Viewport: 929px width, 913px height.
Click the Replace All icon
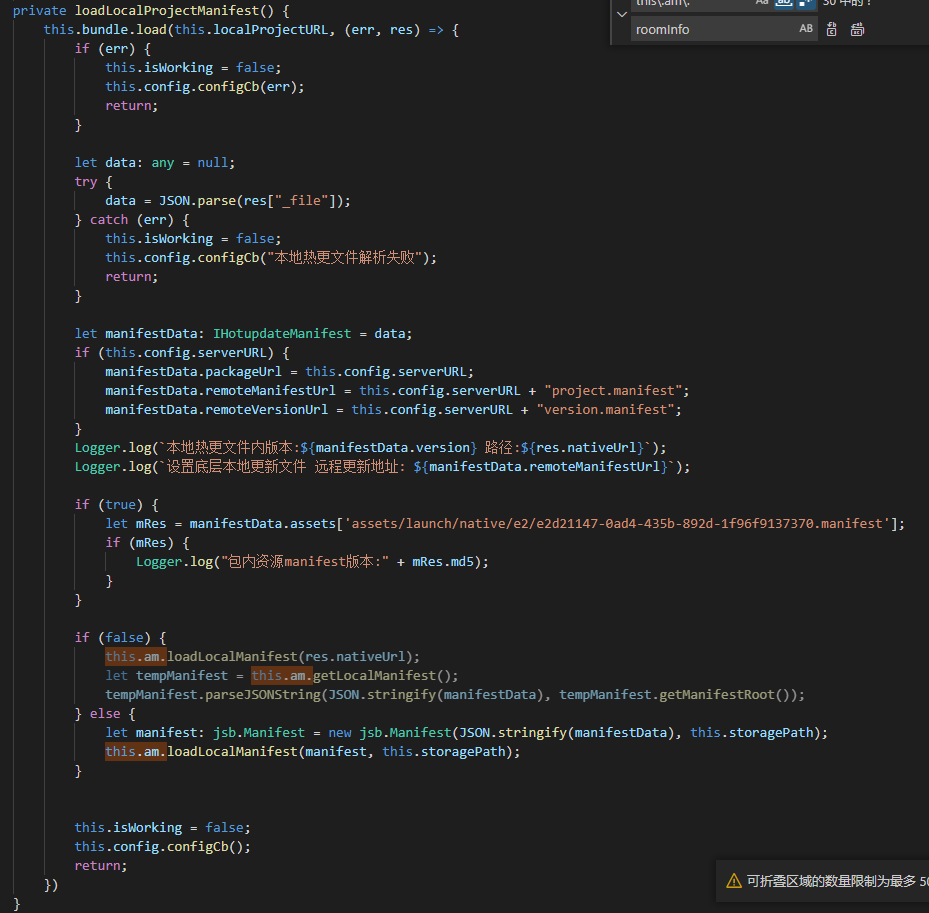pos(857,29)
